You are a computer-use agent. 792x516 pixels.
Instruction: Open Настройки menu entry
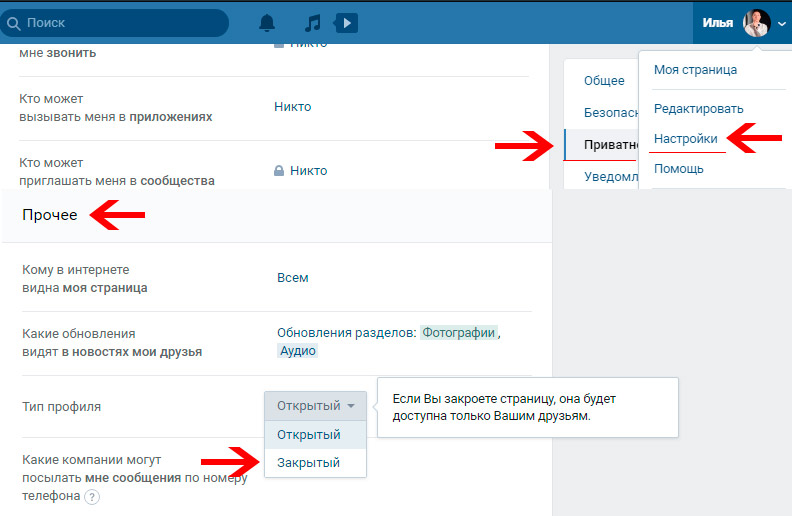[x=685, y=139]
